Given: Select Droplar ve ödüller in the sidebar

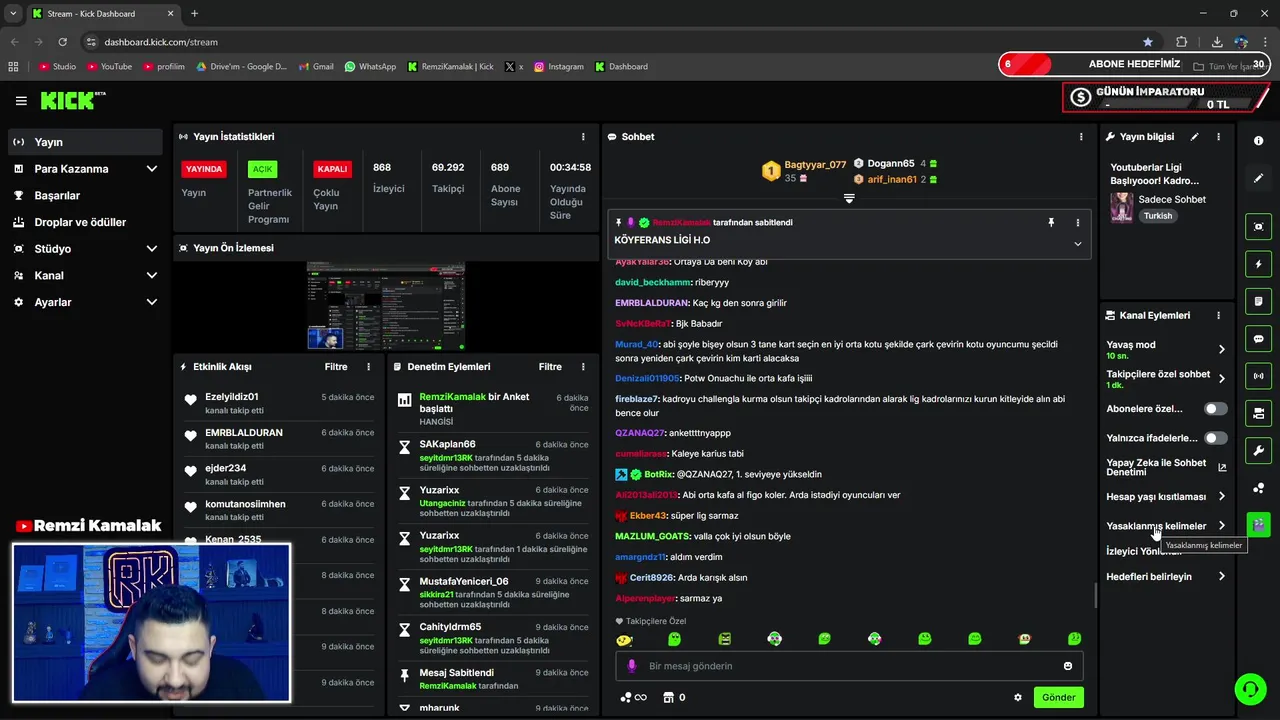Looking at the screenshot, I should pyautogui.click(x=85, y=222).
